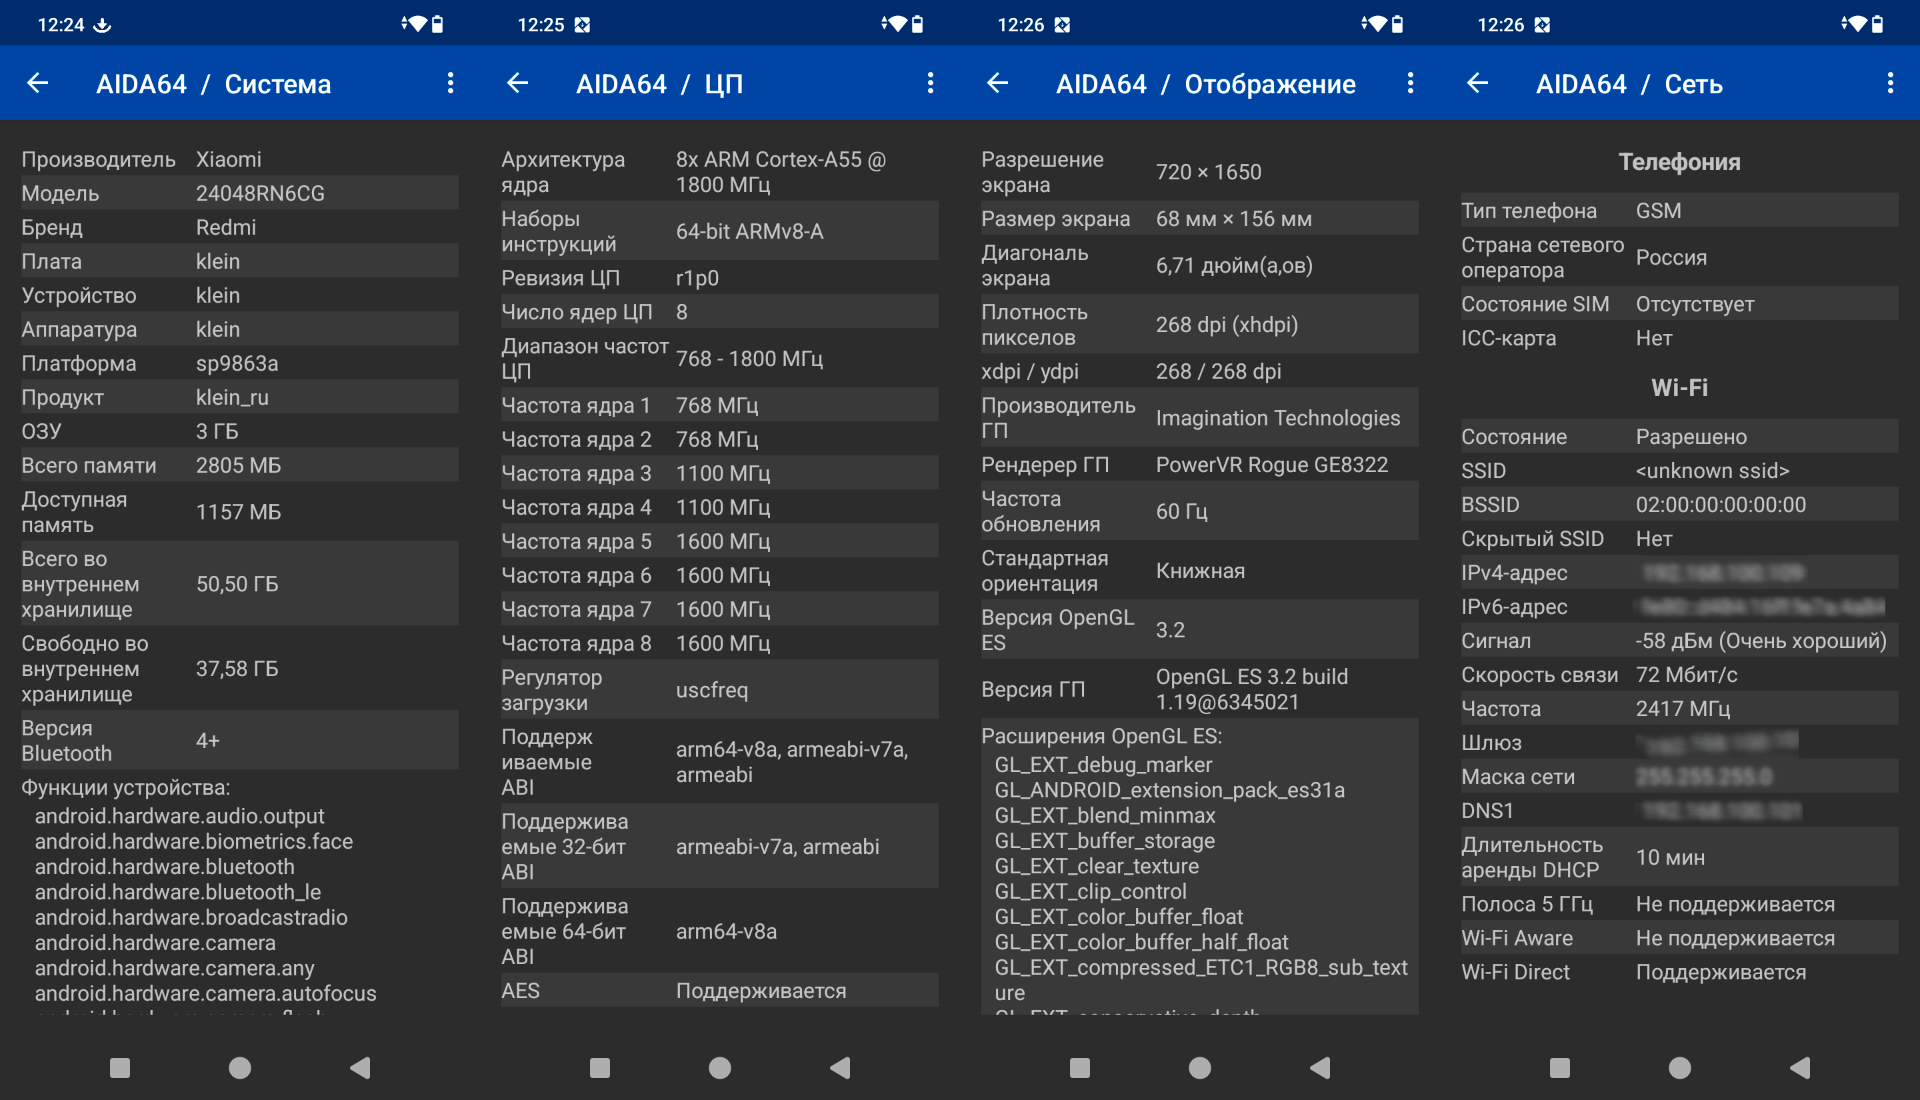
Task: Select pixel density 268 dpi (xhdpi)
Action: click(x=1227, y=325)
